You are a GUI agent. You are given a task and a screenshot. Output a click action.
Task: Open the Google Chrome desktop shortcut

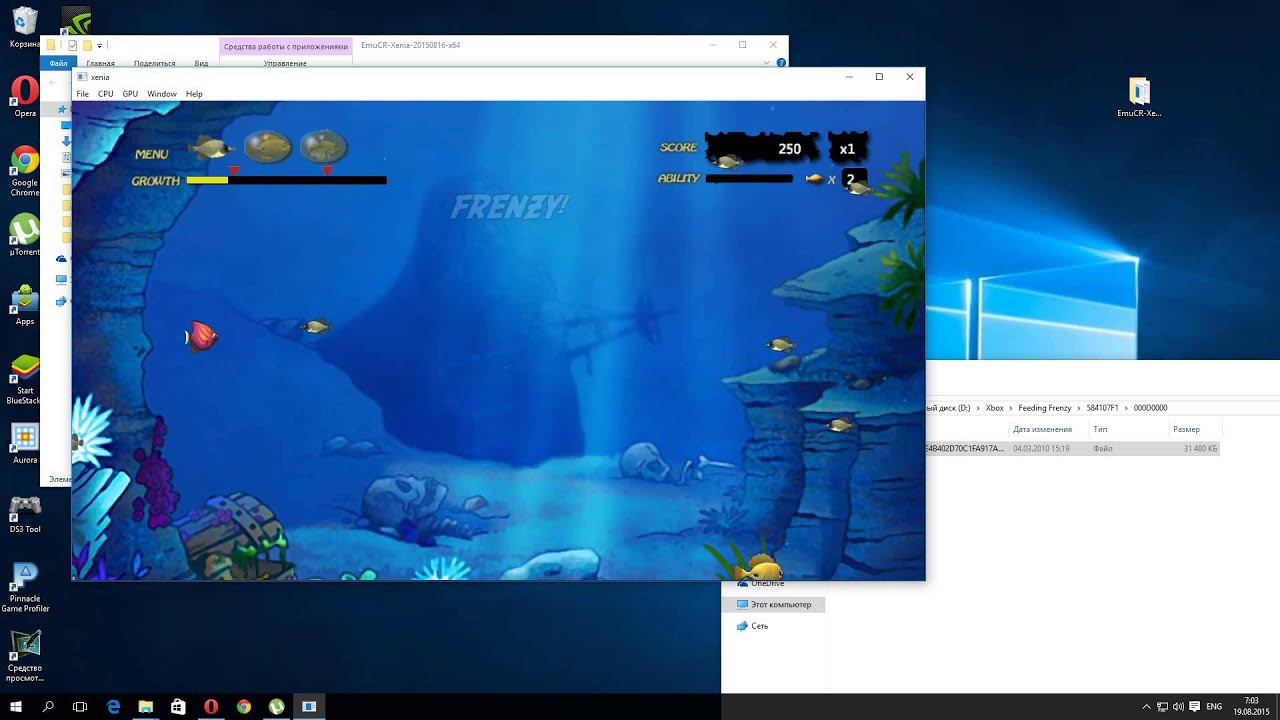tap(25, 171)
